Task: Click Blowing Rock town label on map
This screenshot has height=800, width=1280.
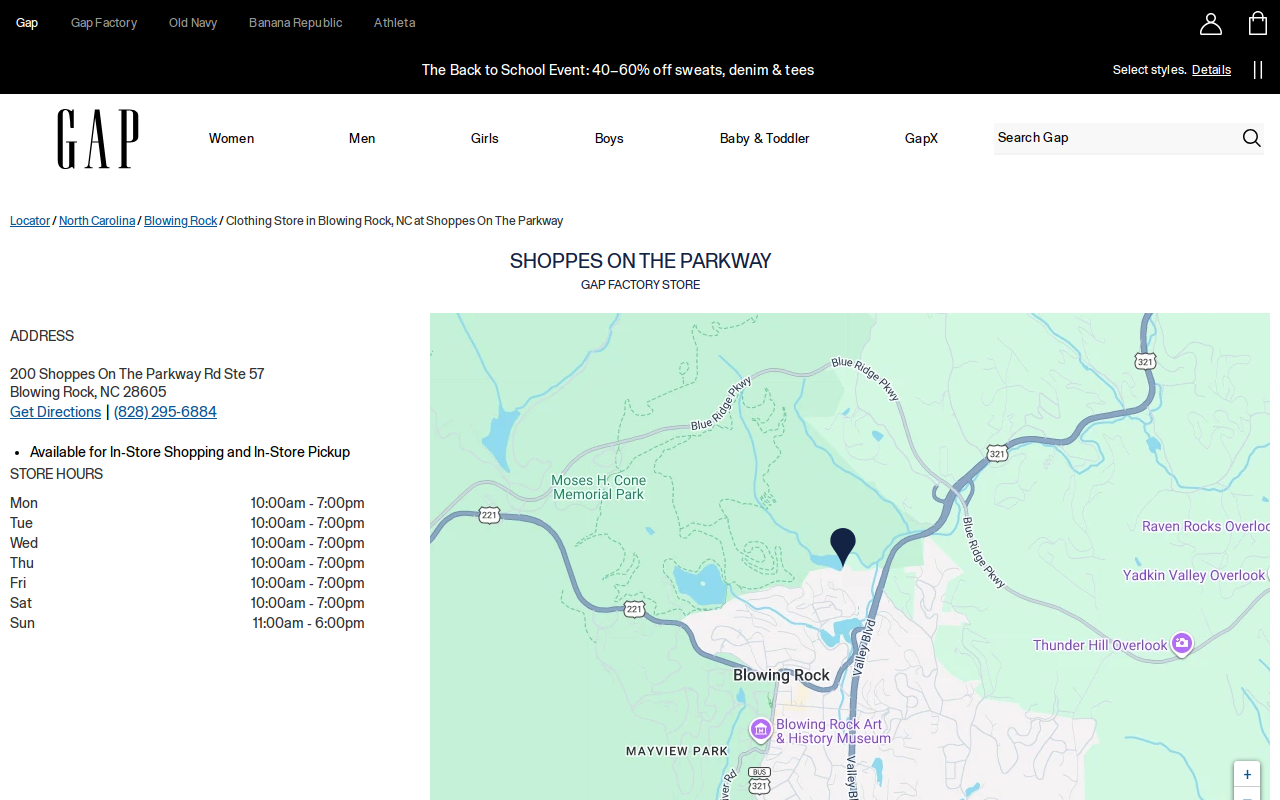Action: (x=782, y=675)
